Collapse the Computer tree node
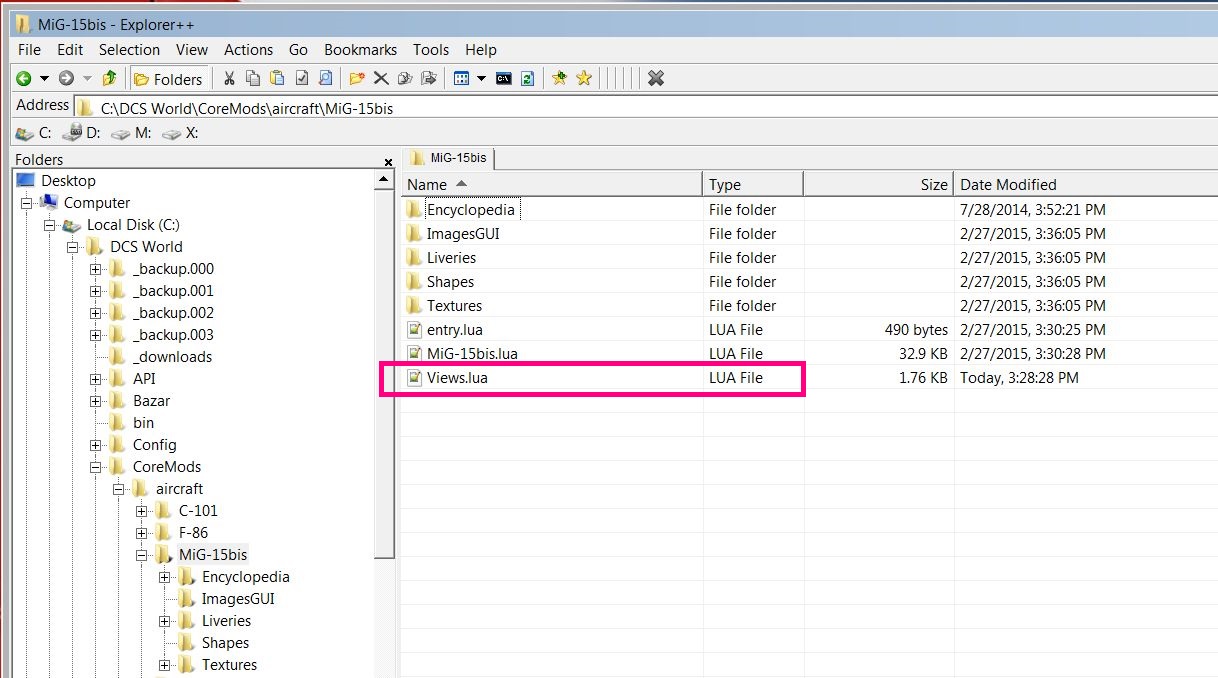1218x678 pixels. (27, 203)
